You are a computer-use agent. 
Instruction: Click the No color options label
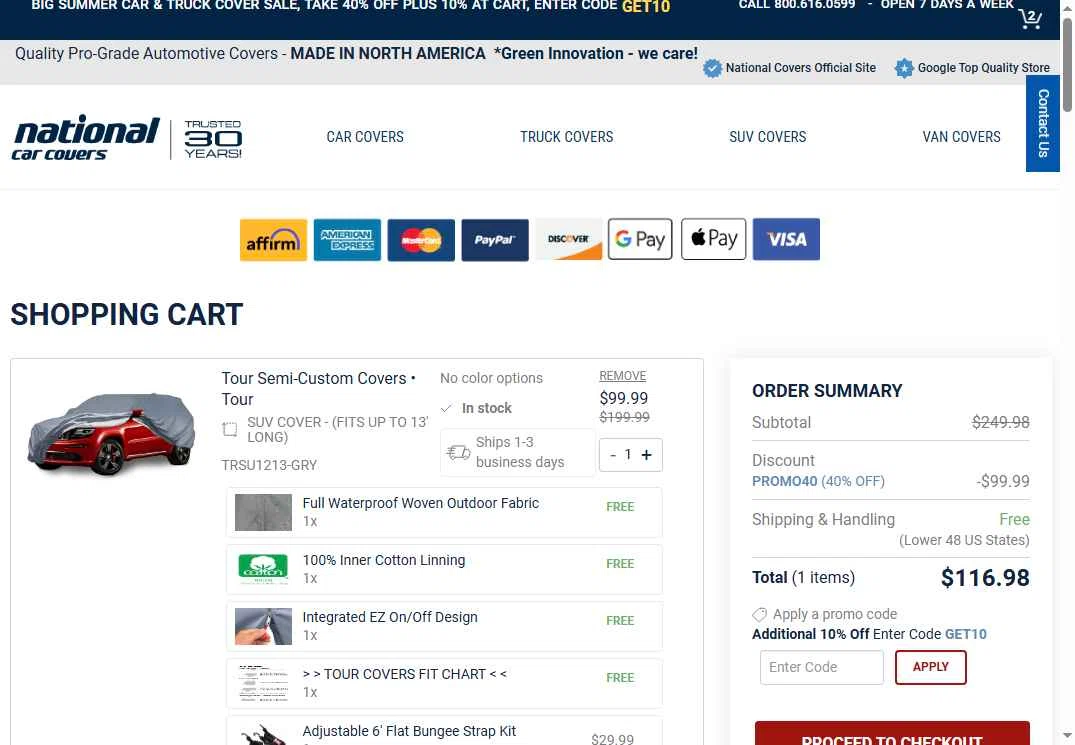[x=491, y=378]
